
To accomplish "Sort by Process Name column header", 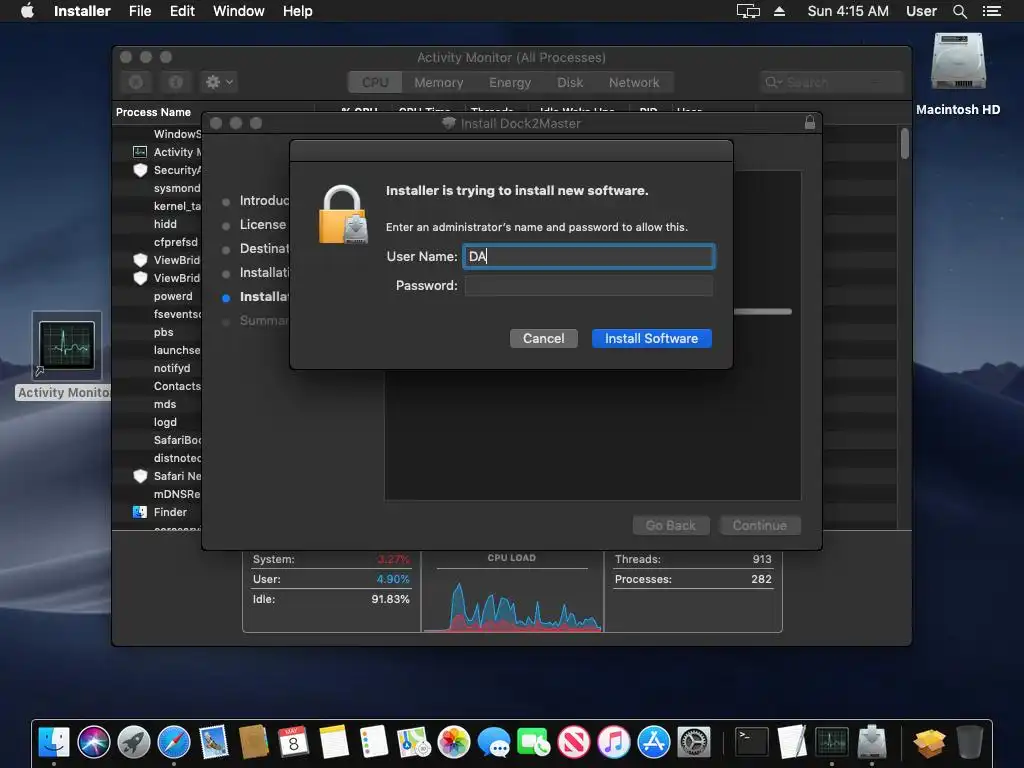I will (153, 112).
